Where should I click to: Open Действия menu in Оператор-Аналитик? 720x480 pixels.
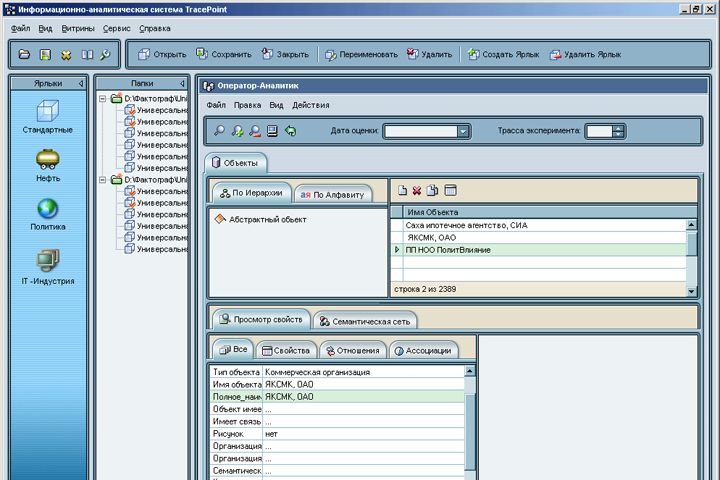(311, 105)
